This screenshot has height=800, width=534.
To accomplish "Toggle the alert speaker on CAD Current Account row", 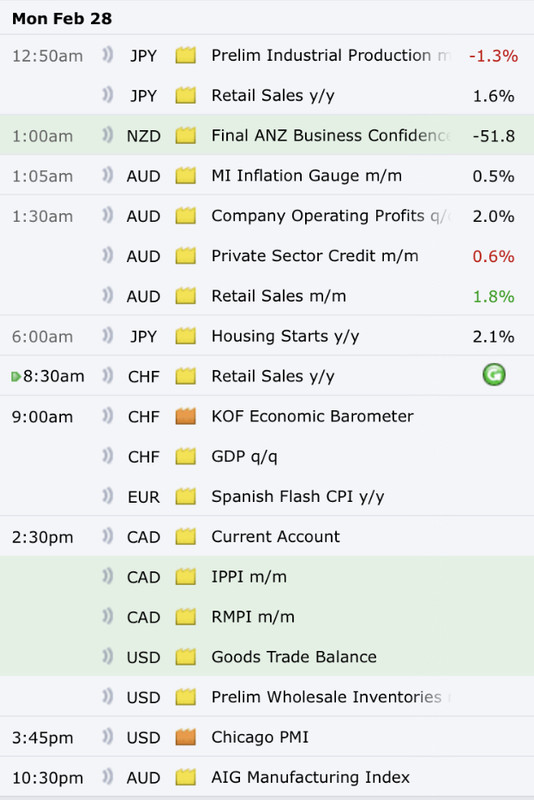I will pos(107,536).
